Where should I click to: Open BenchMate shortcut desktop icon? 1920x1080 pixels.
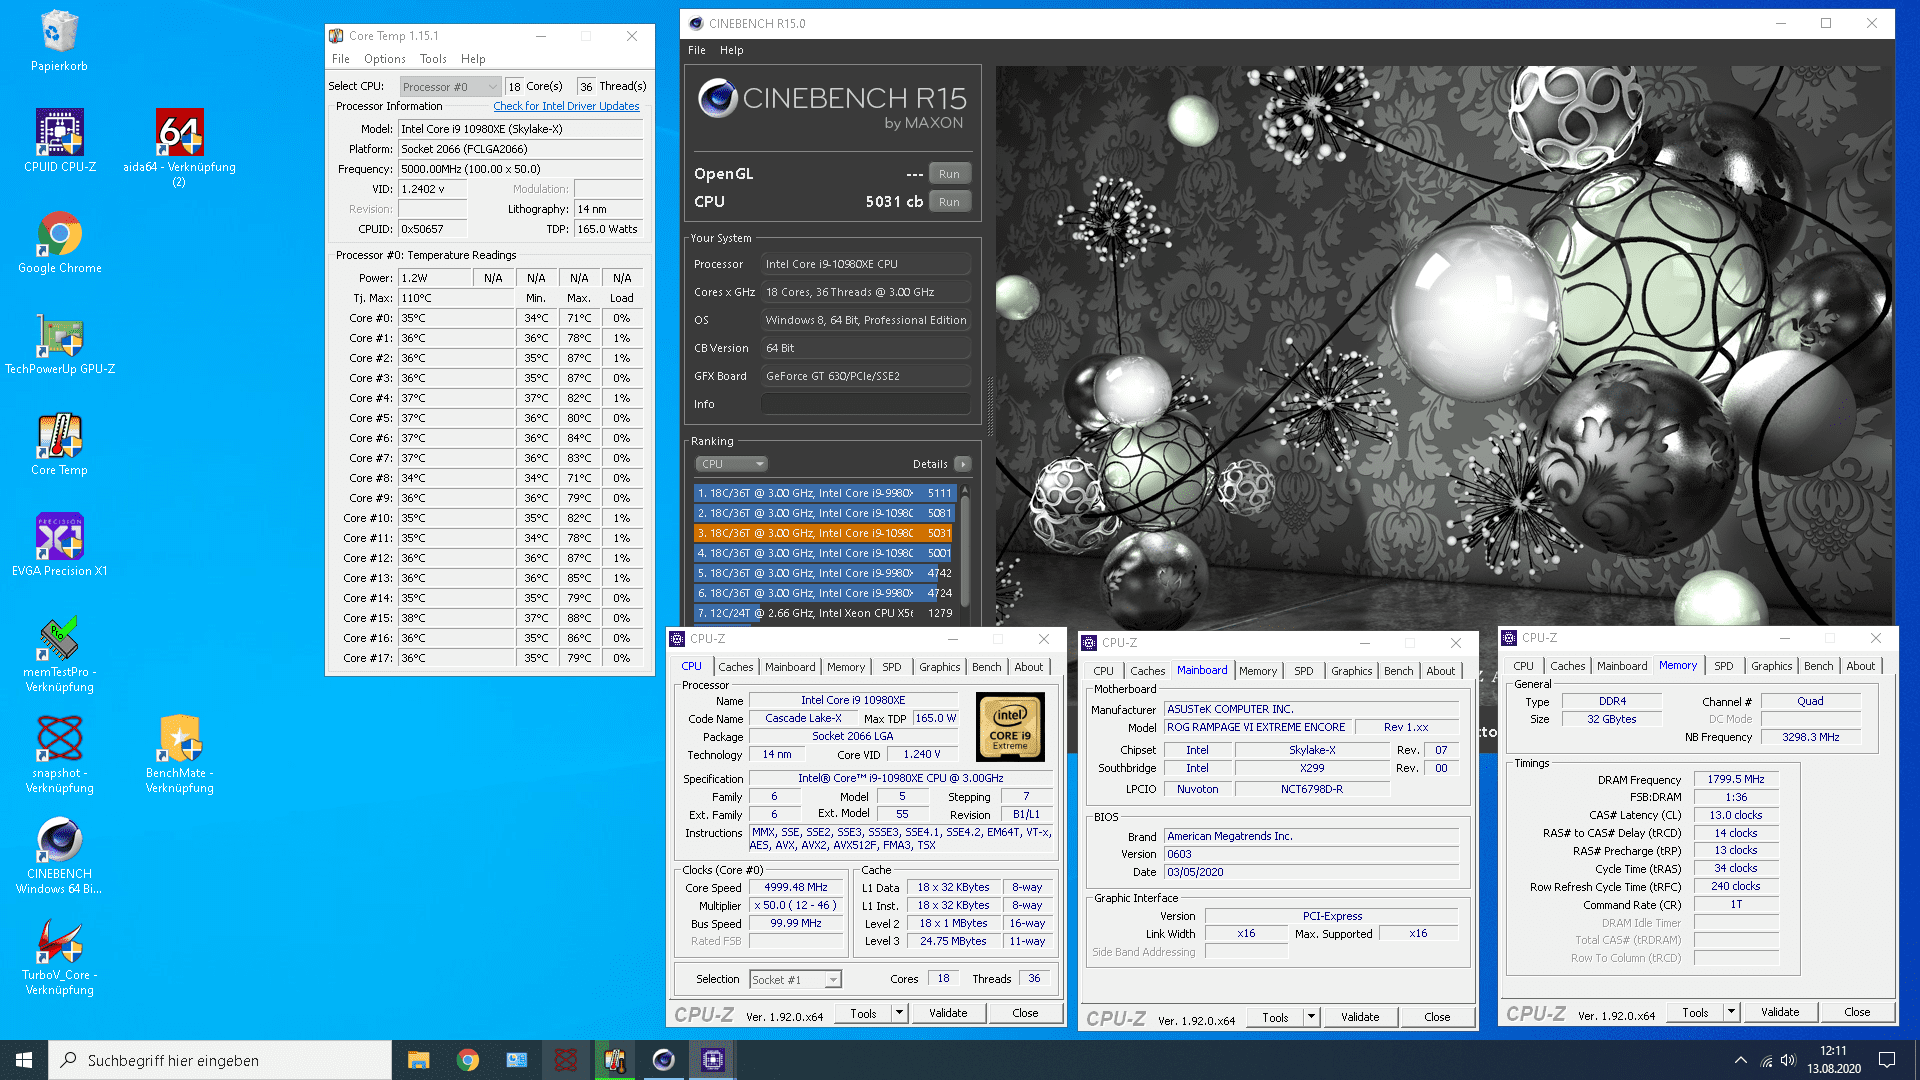[x=180, y=754]
